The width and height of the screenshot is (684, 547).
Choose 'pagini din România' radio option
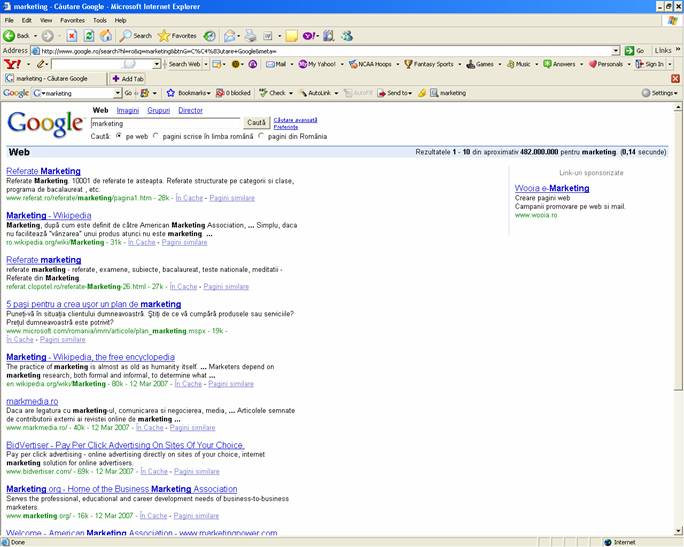(261, 135)
